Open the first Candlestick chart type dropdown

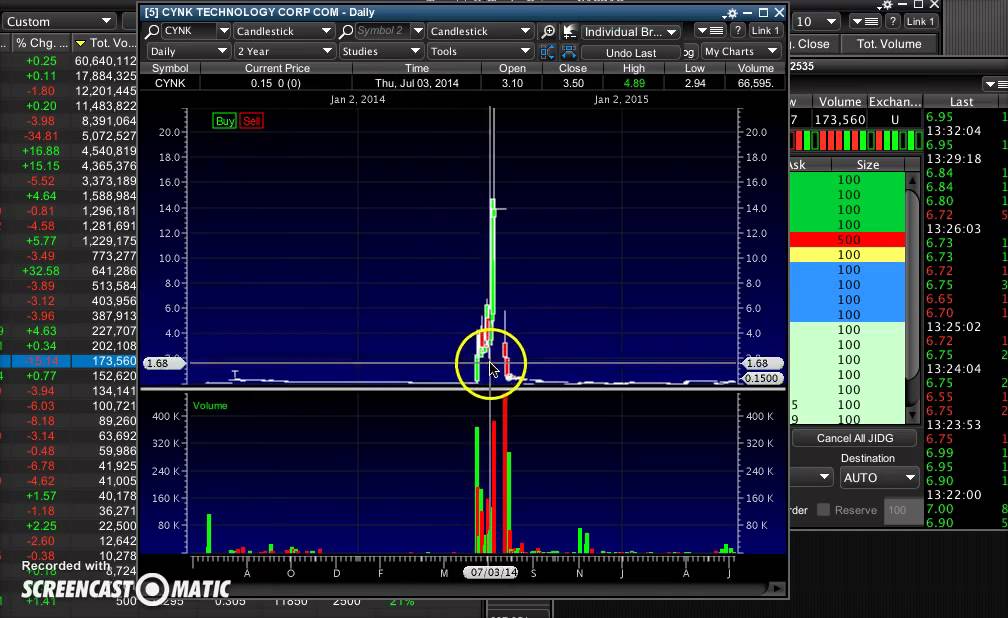[x=283, y=31]
